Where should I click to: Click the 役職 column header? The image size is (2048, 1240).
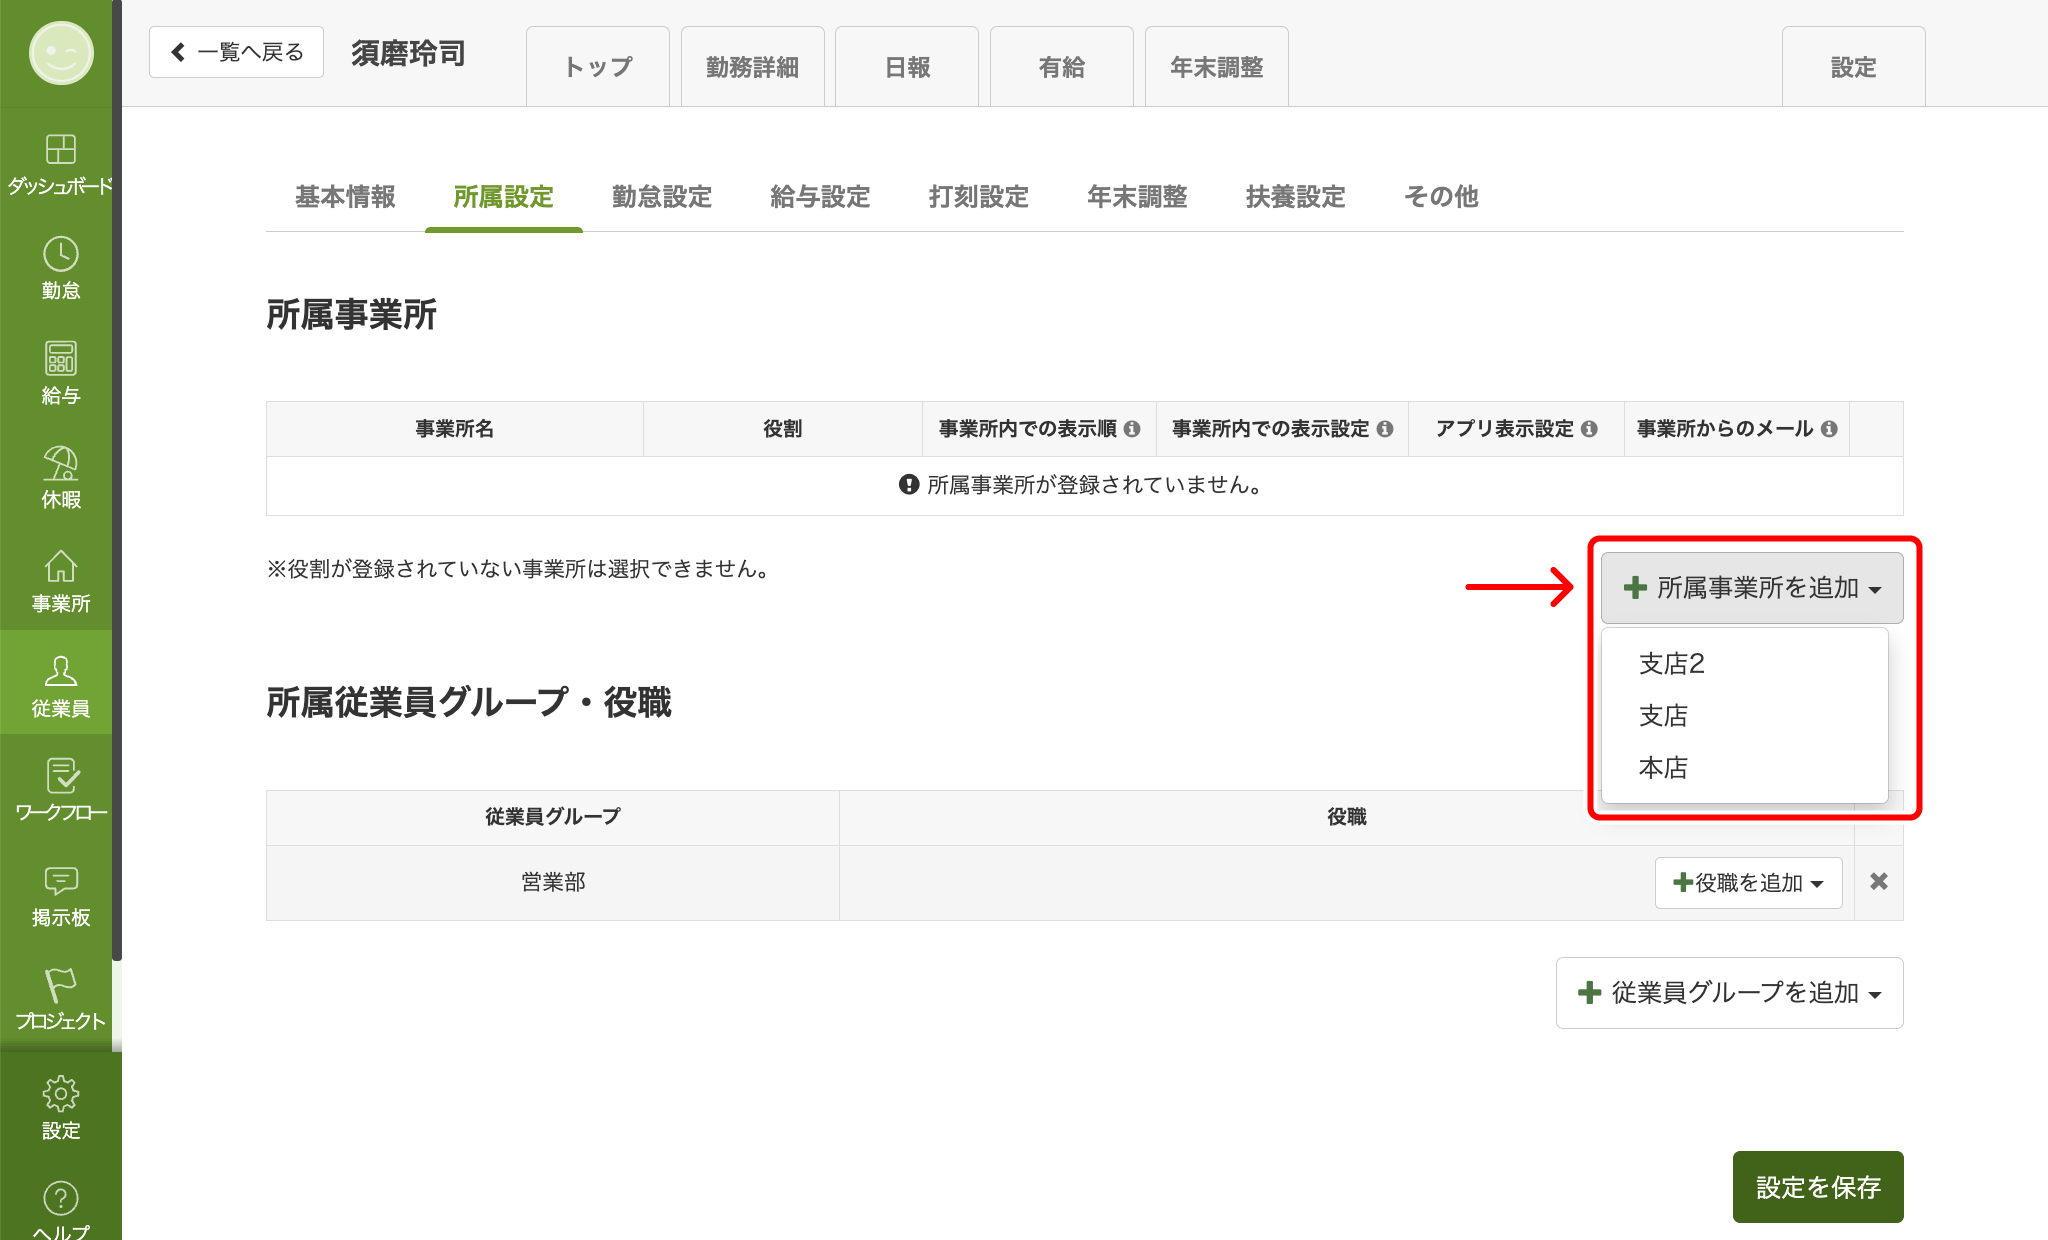coord(1346,817)
